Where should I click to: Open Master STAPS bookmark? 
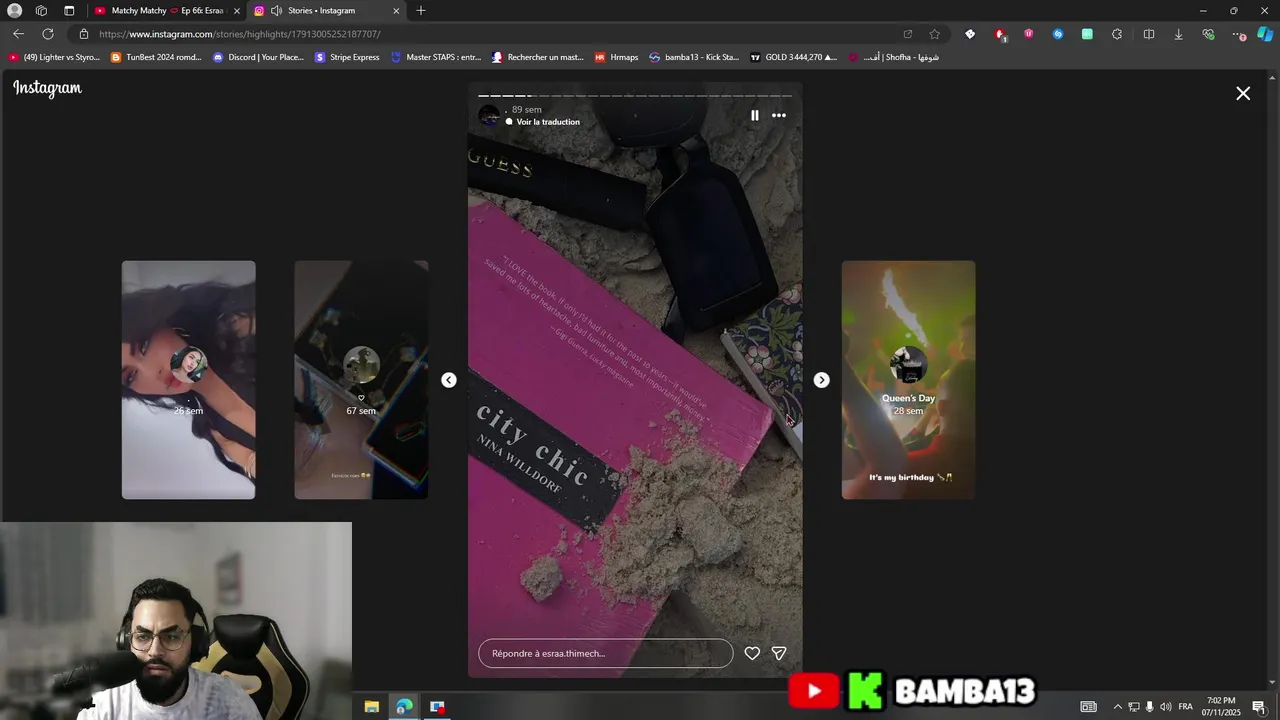click(436, 57)
